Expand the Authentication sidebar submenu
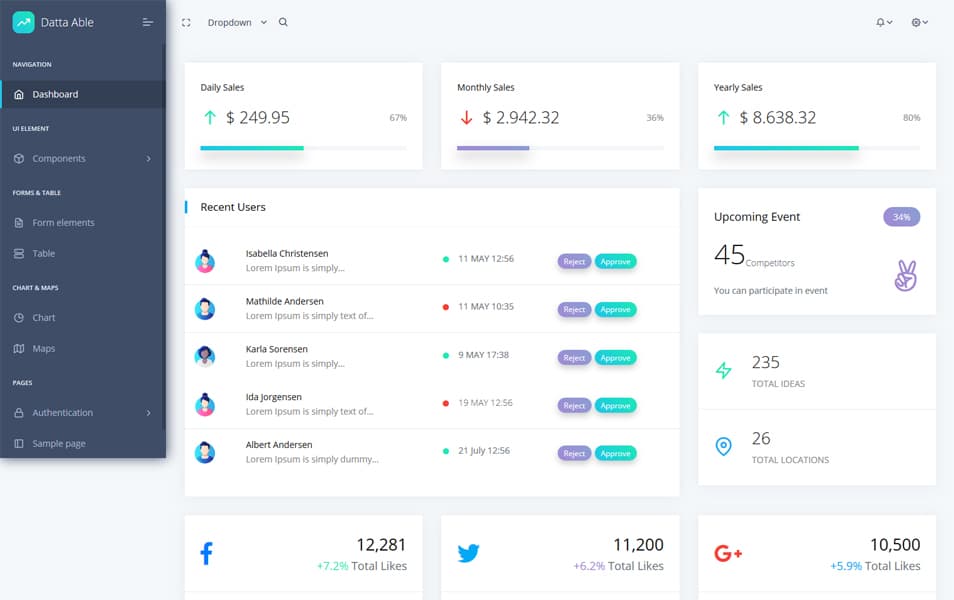Screen dimensions: 954x600 pyautogui.click(x=82, y=412)
